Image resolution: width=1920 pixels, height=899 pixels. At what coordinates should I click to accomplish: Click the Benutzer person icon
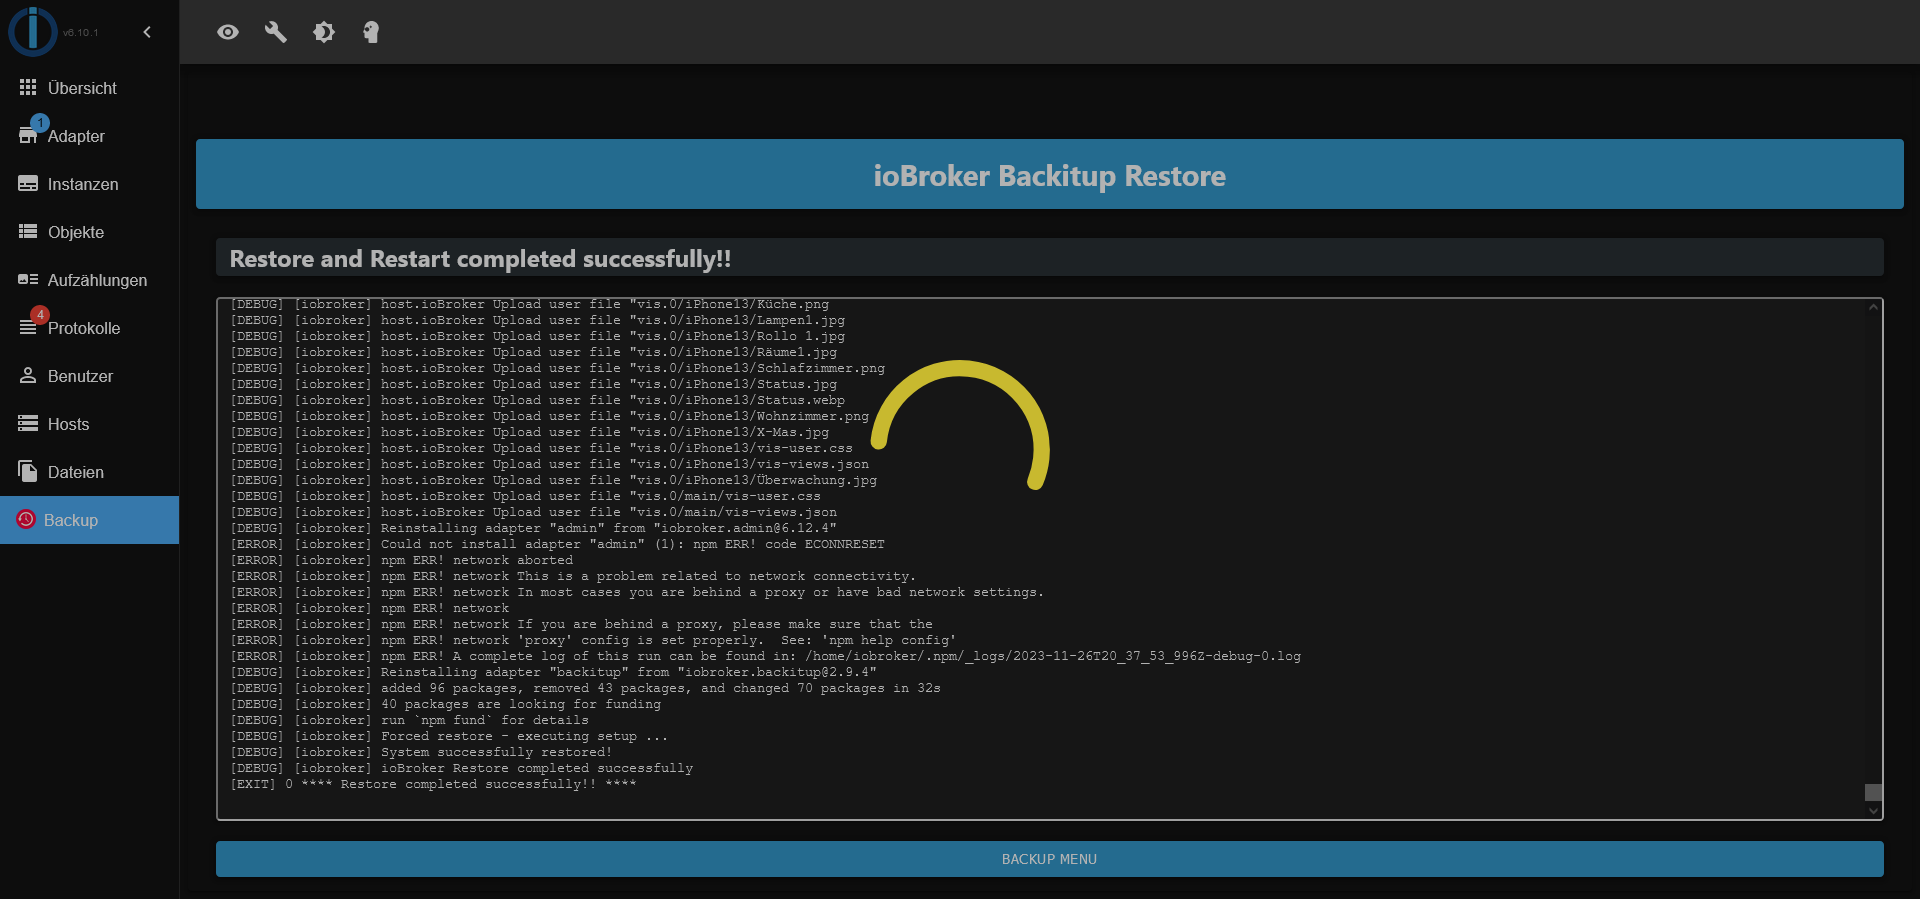(x=28, y=376)
